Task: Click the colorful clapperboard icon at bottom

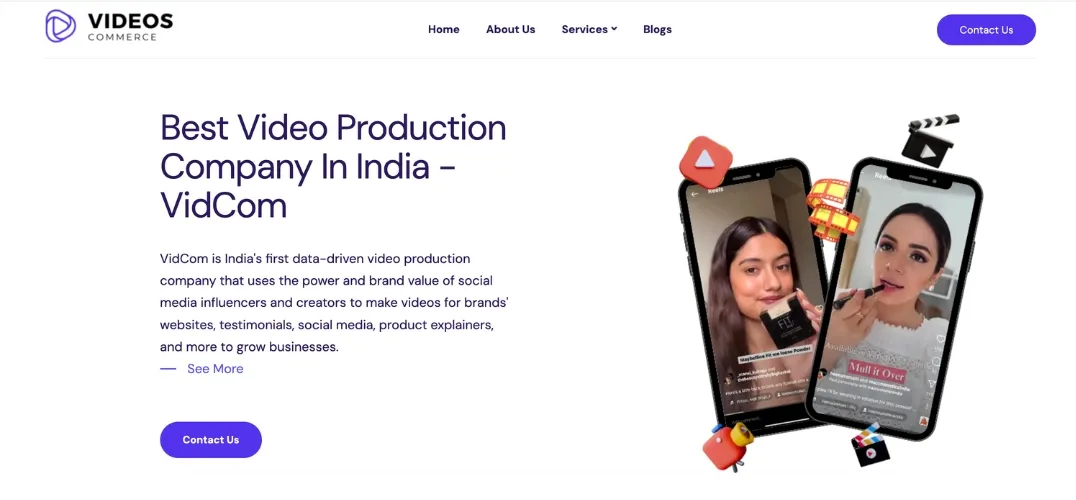Action: (869, 444)
